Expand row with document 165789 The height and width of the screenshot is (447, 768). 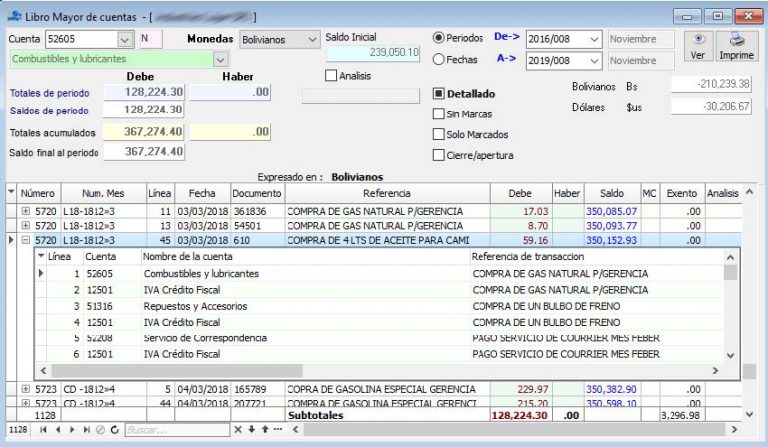pos(25,389)
